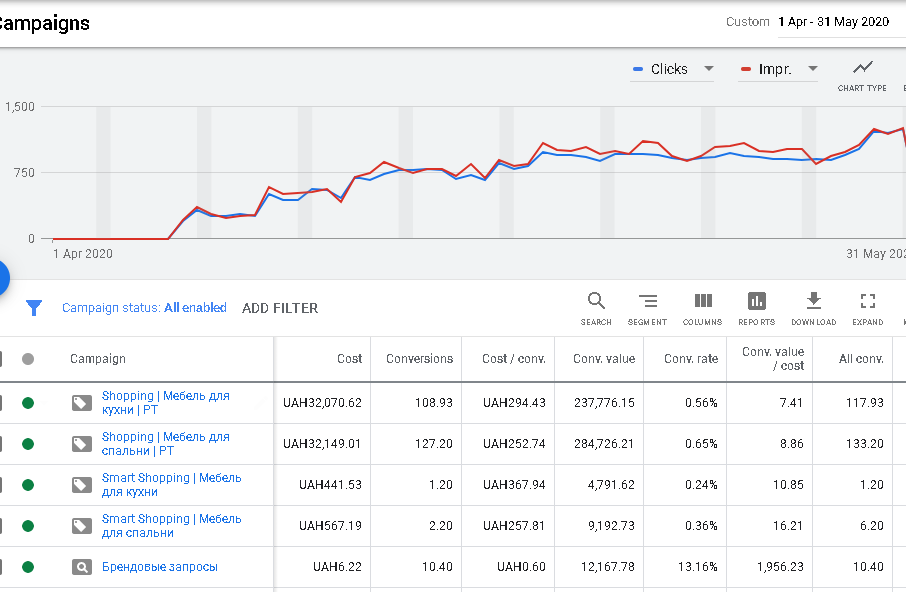Open the custom date range picker
The image size is (906, 592).
point(833,23)
